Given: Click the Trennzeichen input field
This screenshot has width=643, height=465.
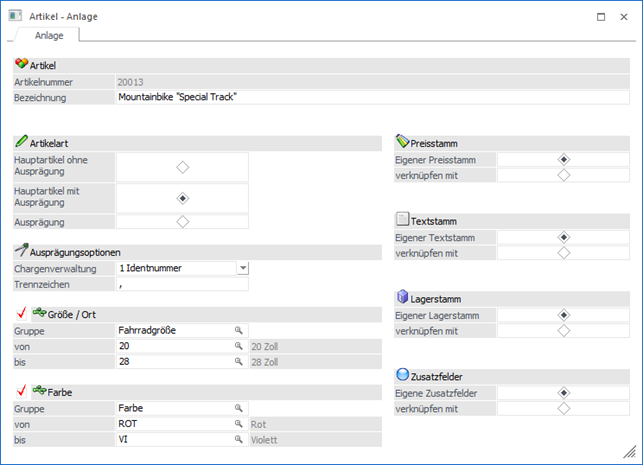Looking at the screenshot, I should click(x=181, y=284).
